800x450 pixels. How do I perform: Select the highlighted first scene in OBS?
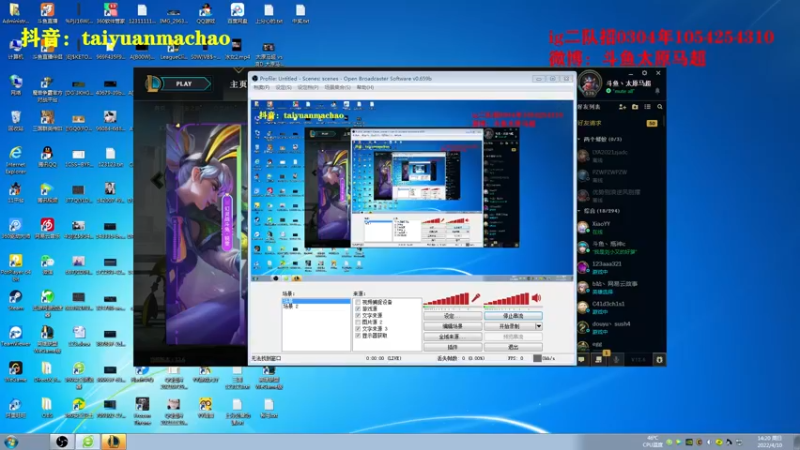coord(316,301)
